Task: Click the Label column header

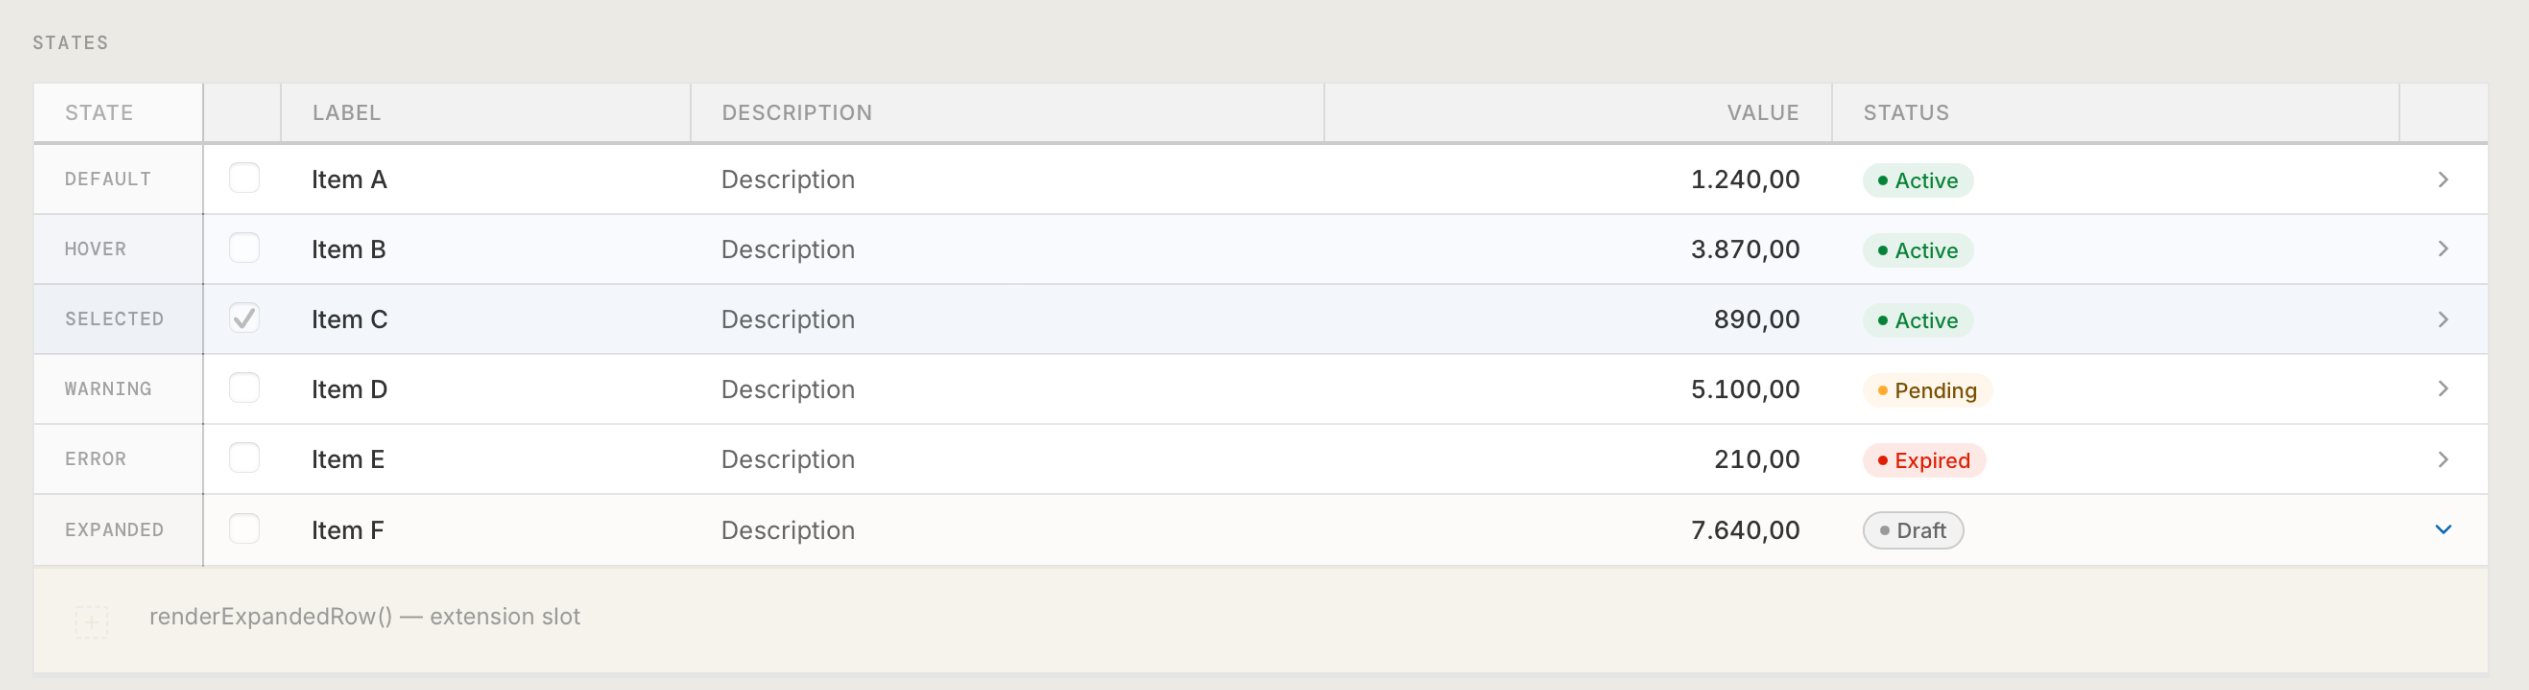Action: (x=346, y=113)
